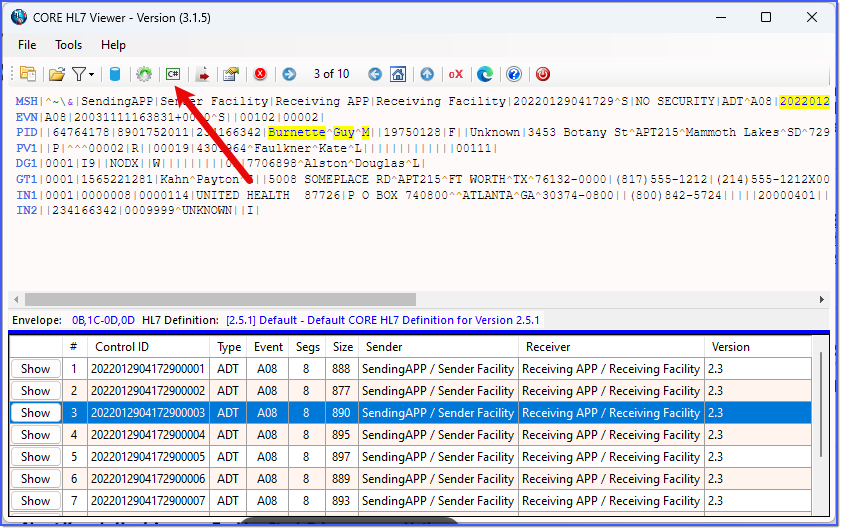Go to previous message with left arrow

click(x=375, y=74)
